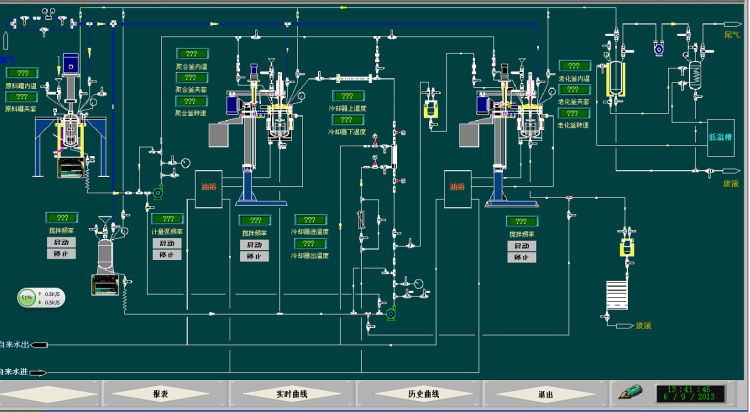Click the pen/notebook icon beside the clock

[x=630, y=392]
